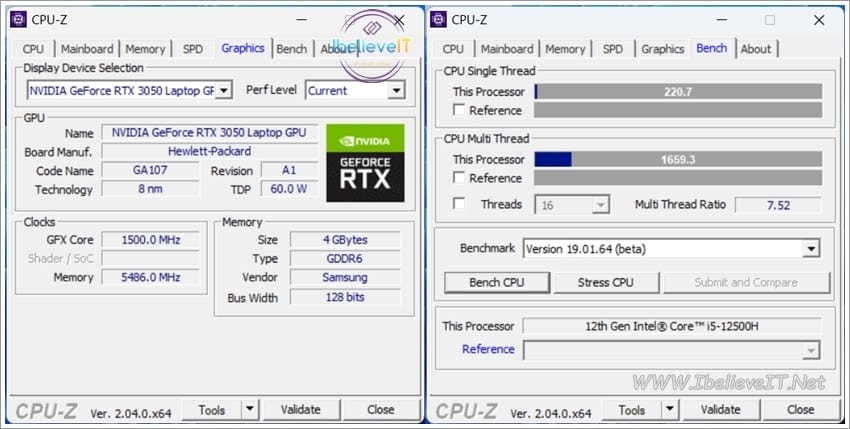Click This Processor field i5-12500H
850x429 pixels.
click(x=672, y=326)
